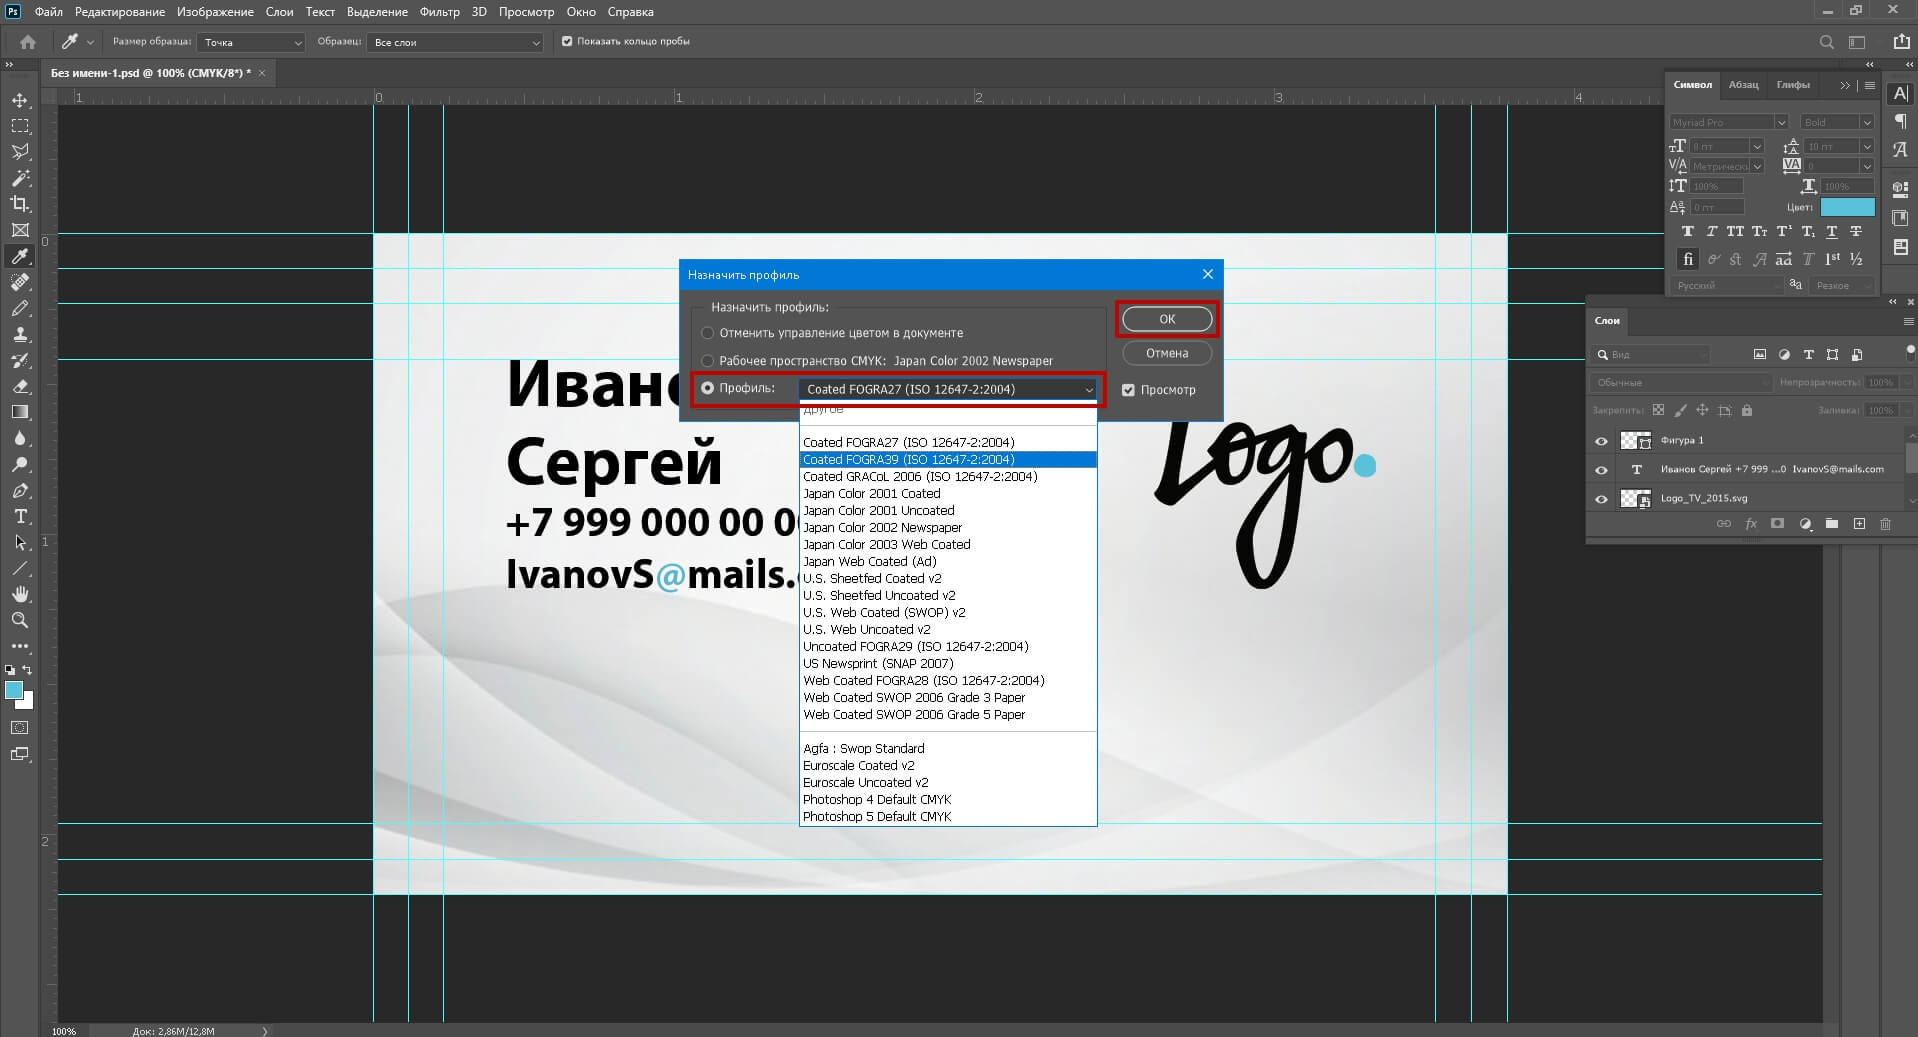Open the Myriad Pro font family dropdown
Screen dimensions: 1918x1037
pyautogui.click(x=1728, y=122)
